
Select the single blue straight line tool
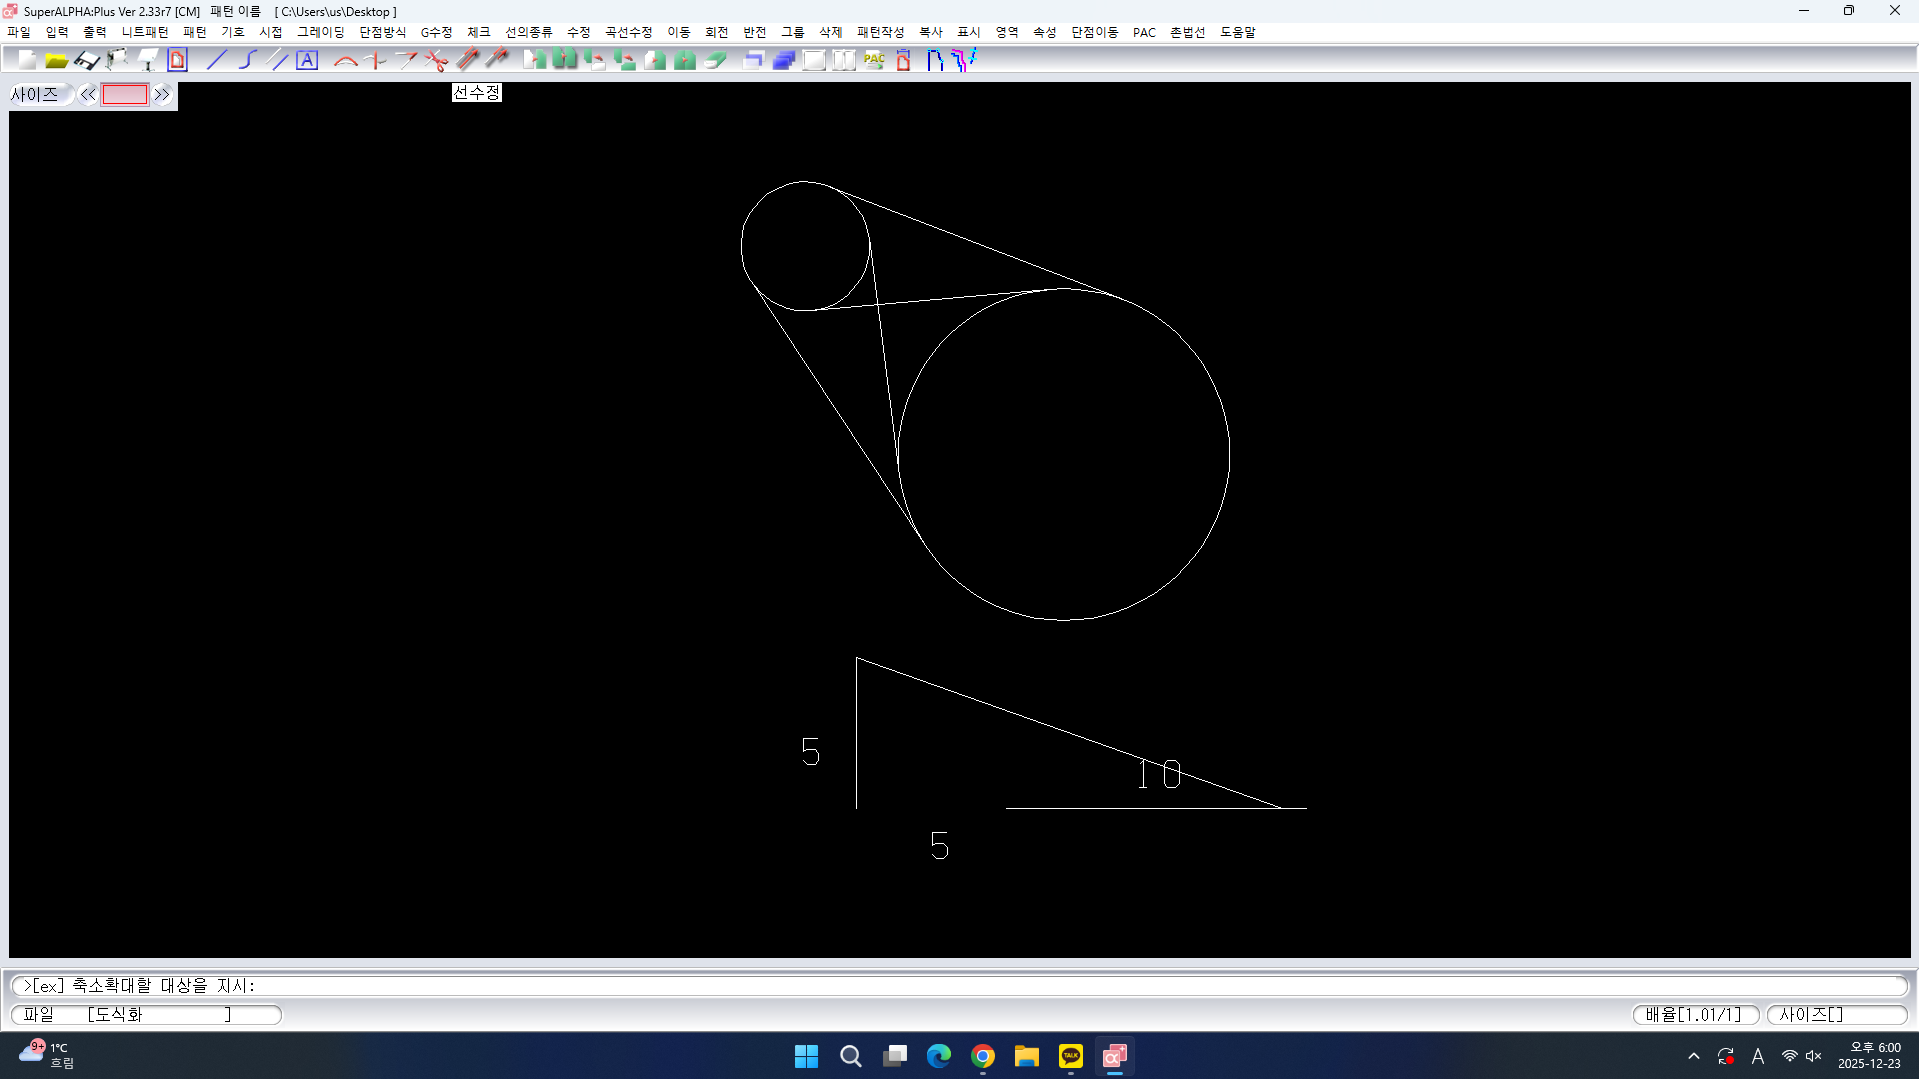(217, 61)
